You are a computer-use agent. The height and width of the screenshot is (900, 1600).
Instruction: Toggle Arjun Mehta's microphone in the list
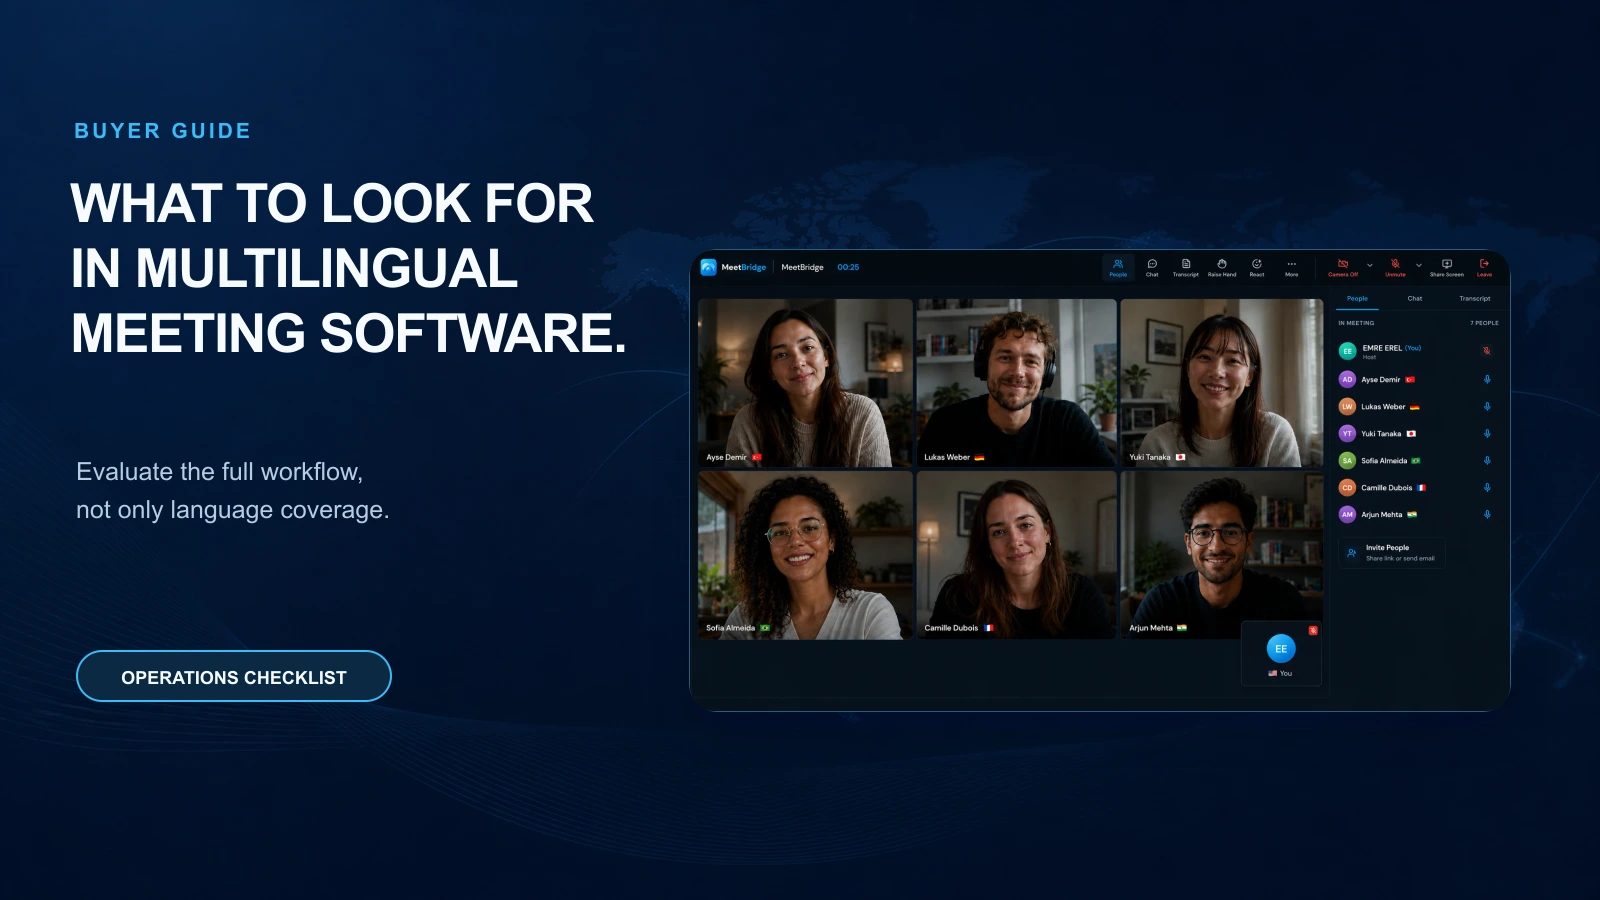click(x=1487, y=515)
